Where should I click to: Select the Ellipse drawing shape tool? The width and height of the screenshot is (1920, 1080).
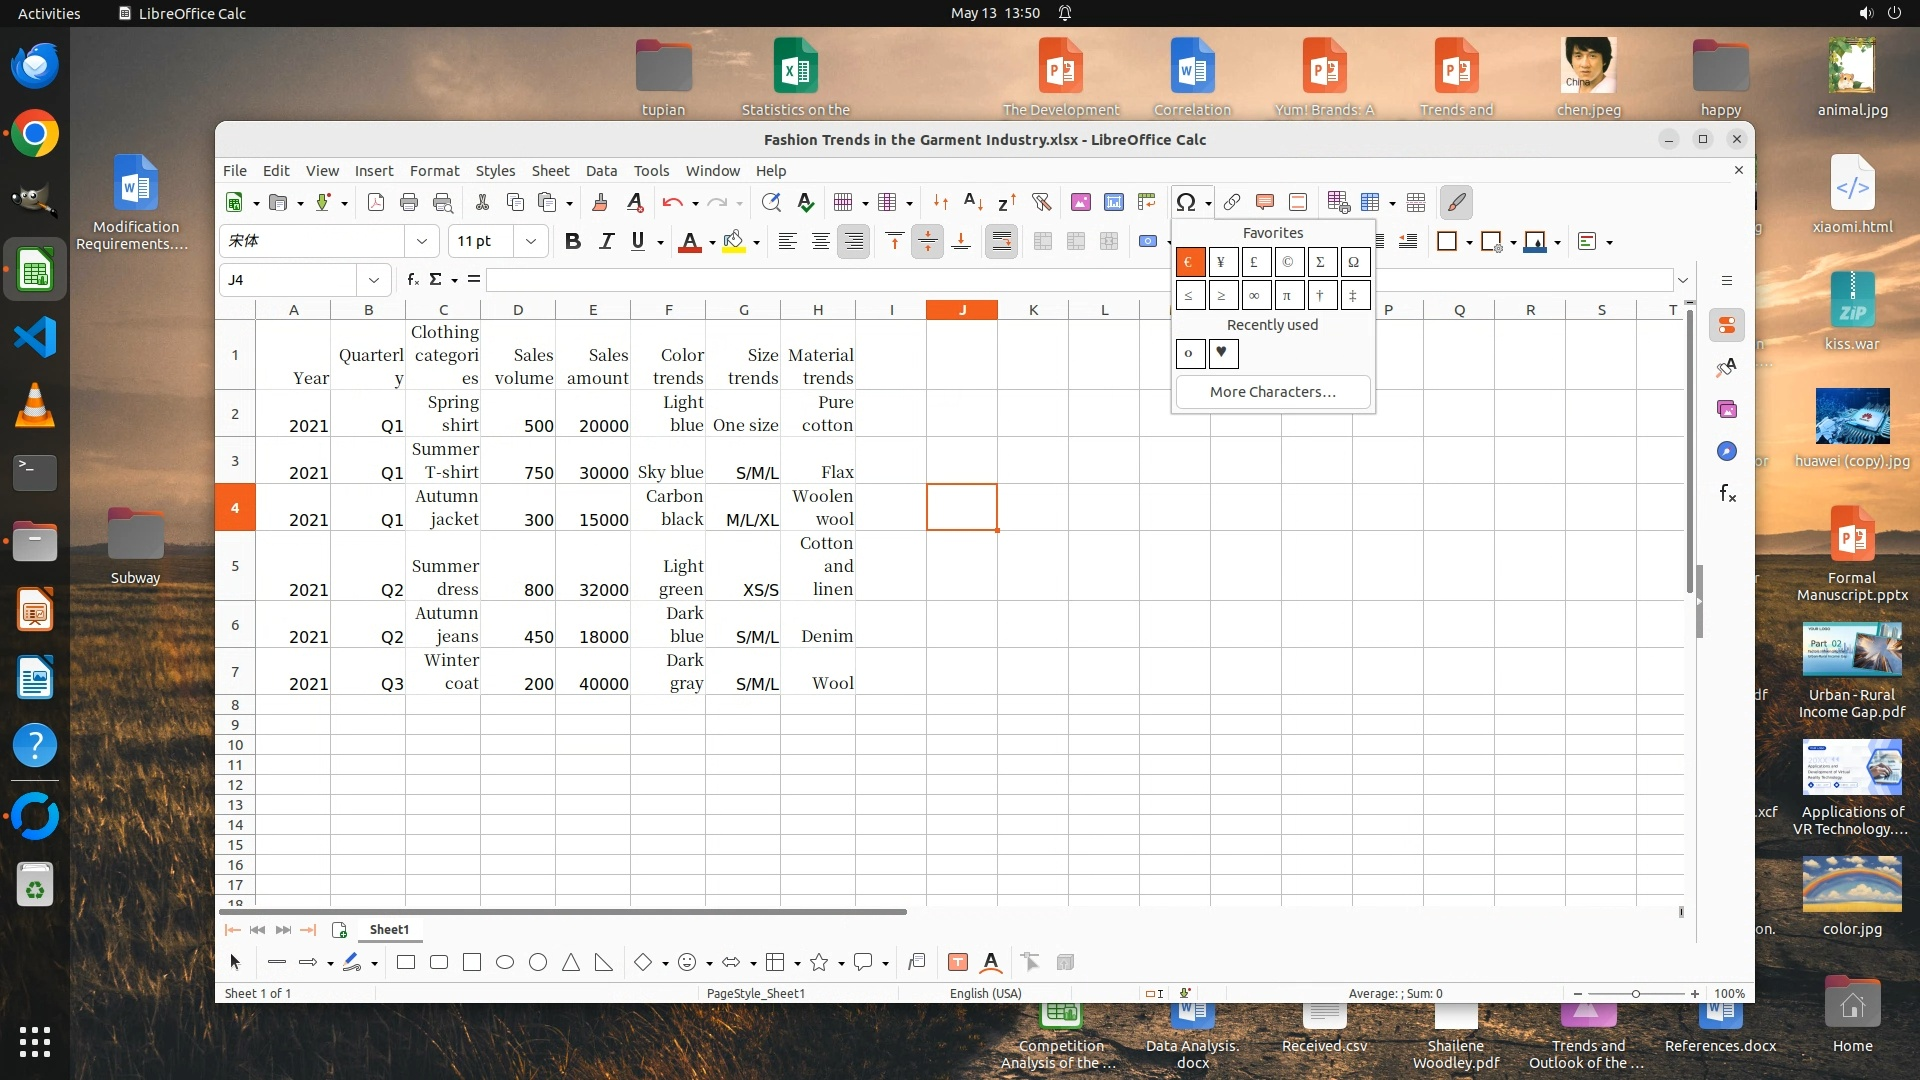pyautogui.click(x=505, y=962)
